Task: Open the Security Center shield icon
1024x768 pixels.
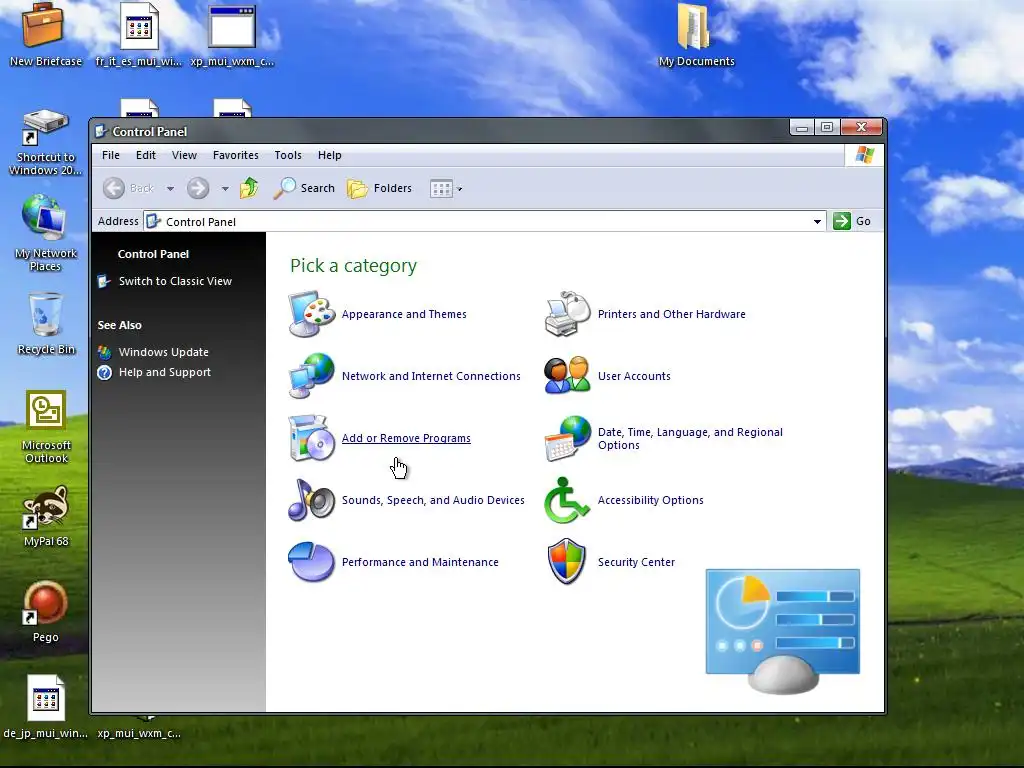Action: [568, 562]
